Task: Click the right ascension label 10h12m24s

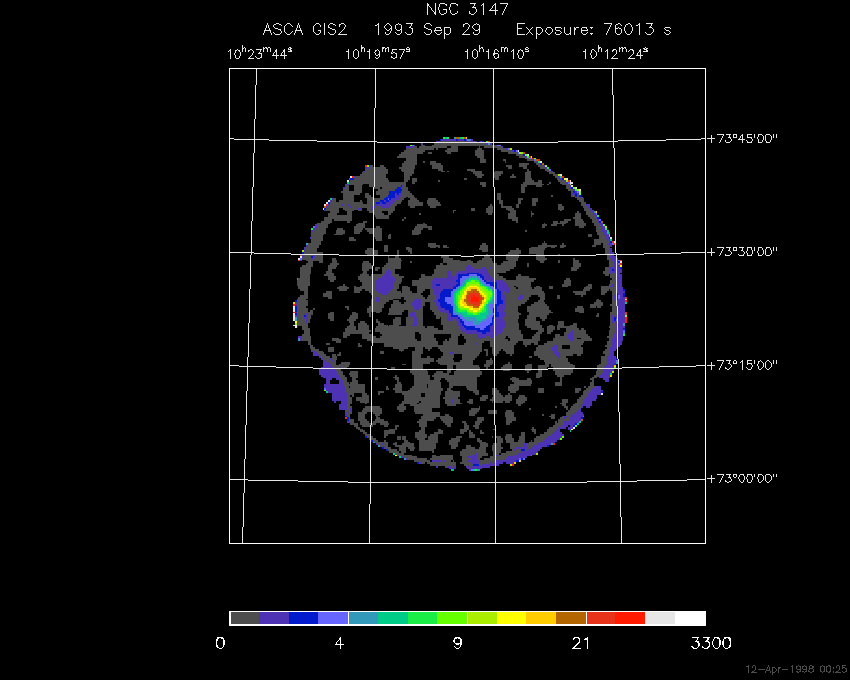Action: click(615, 54)
